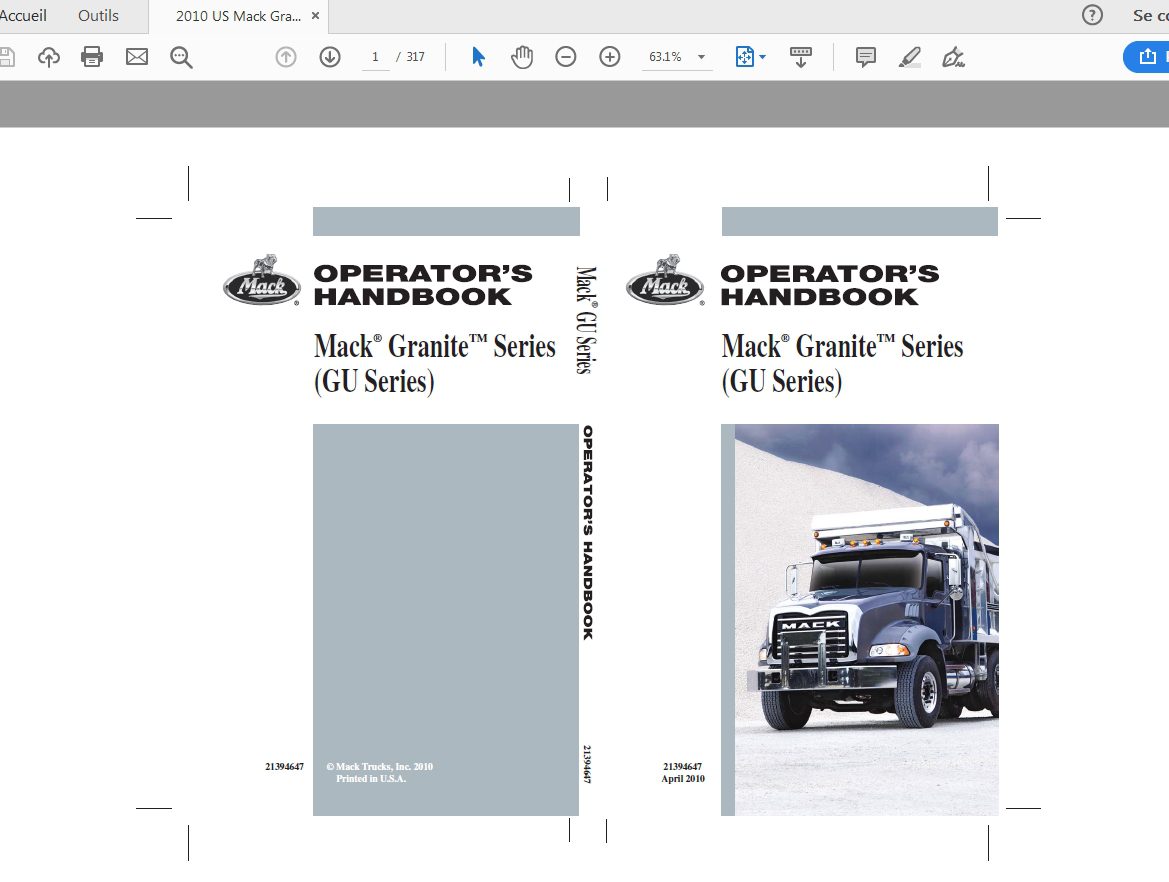Click the back cover OPERATOR'S HANDBOOK title
Screen dimensions: 1169x882
point(423,285)
